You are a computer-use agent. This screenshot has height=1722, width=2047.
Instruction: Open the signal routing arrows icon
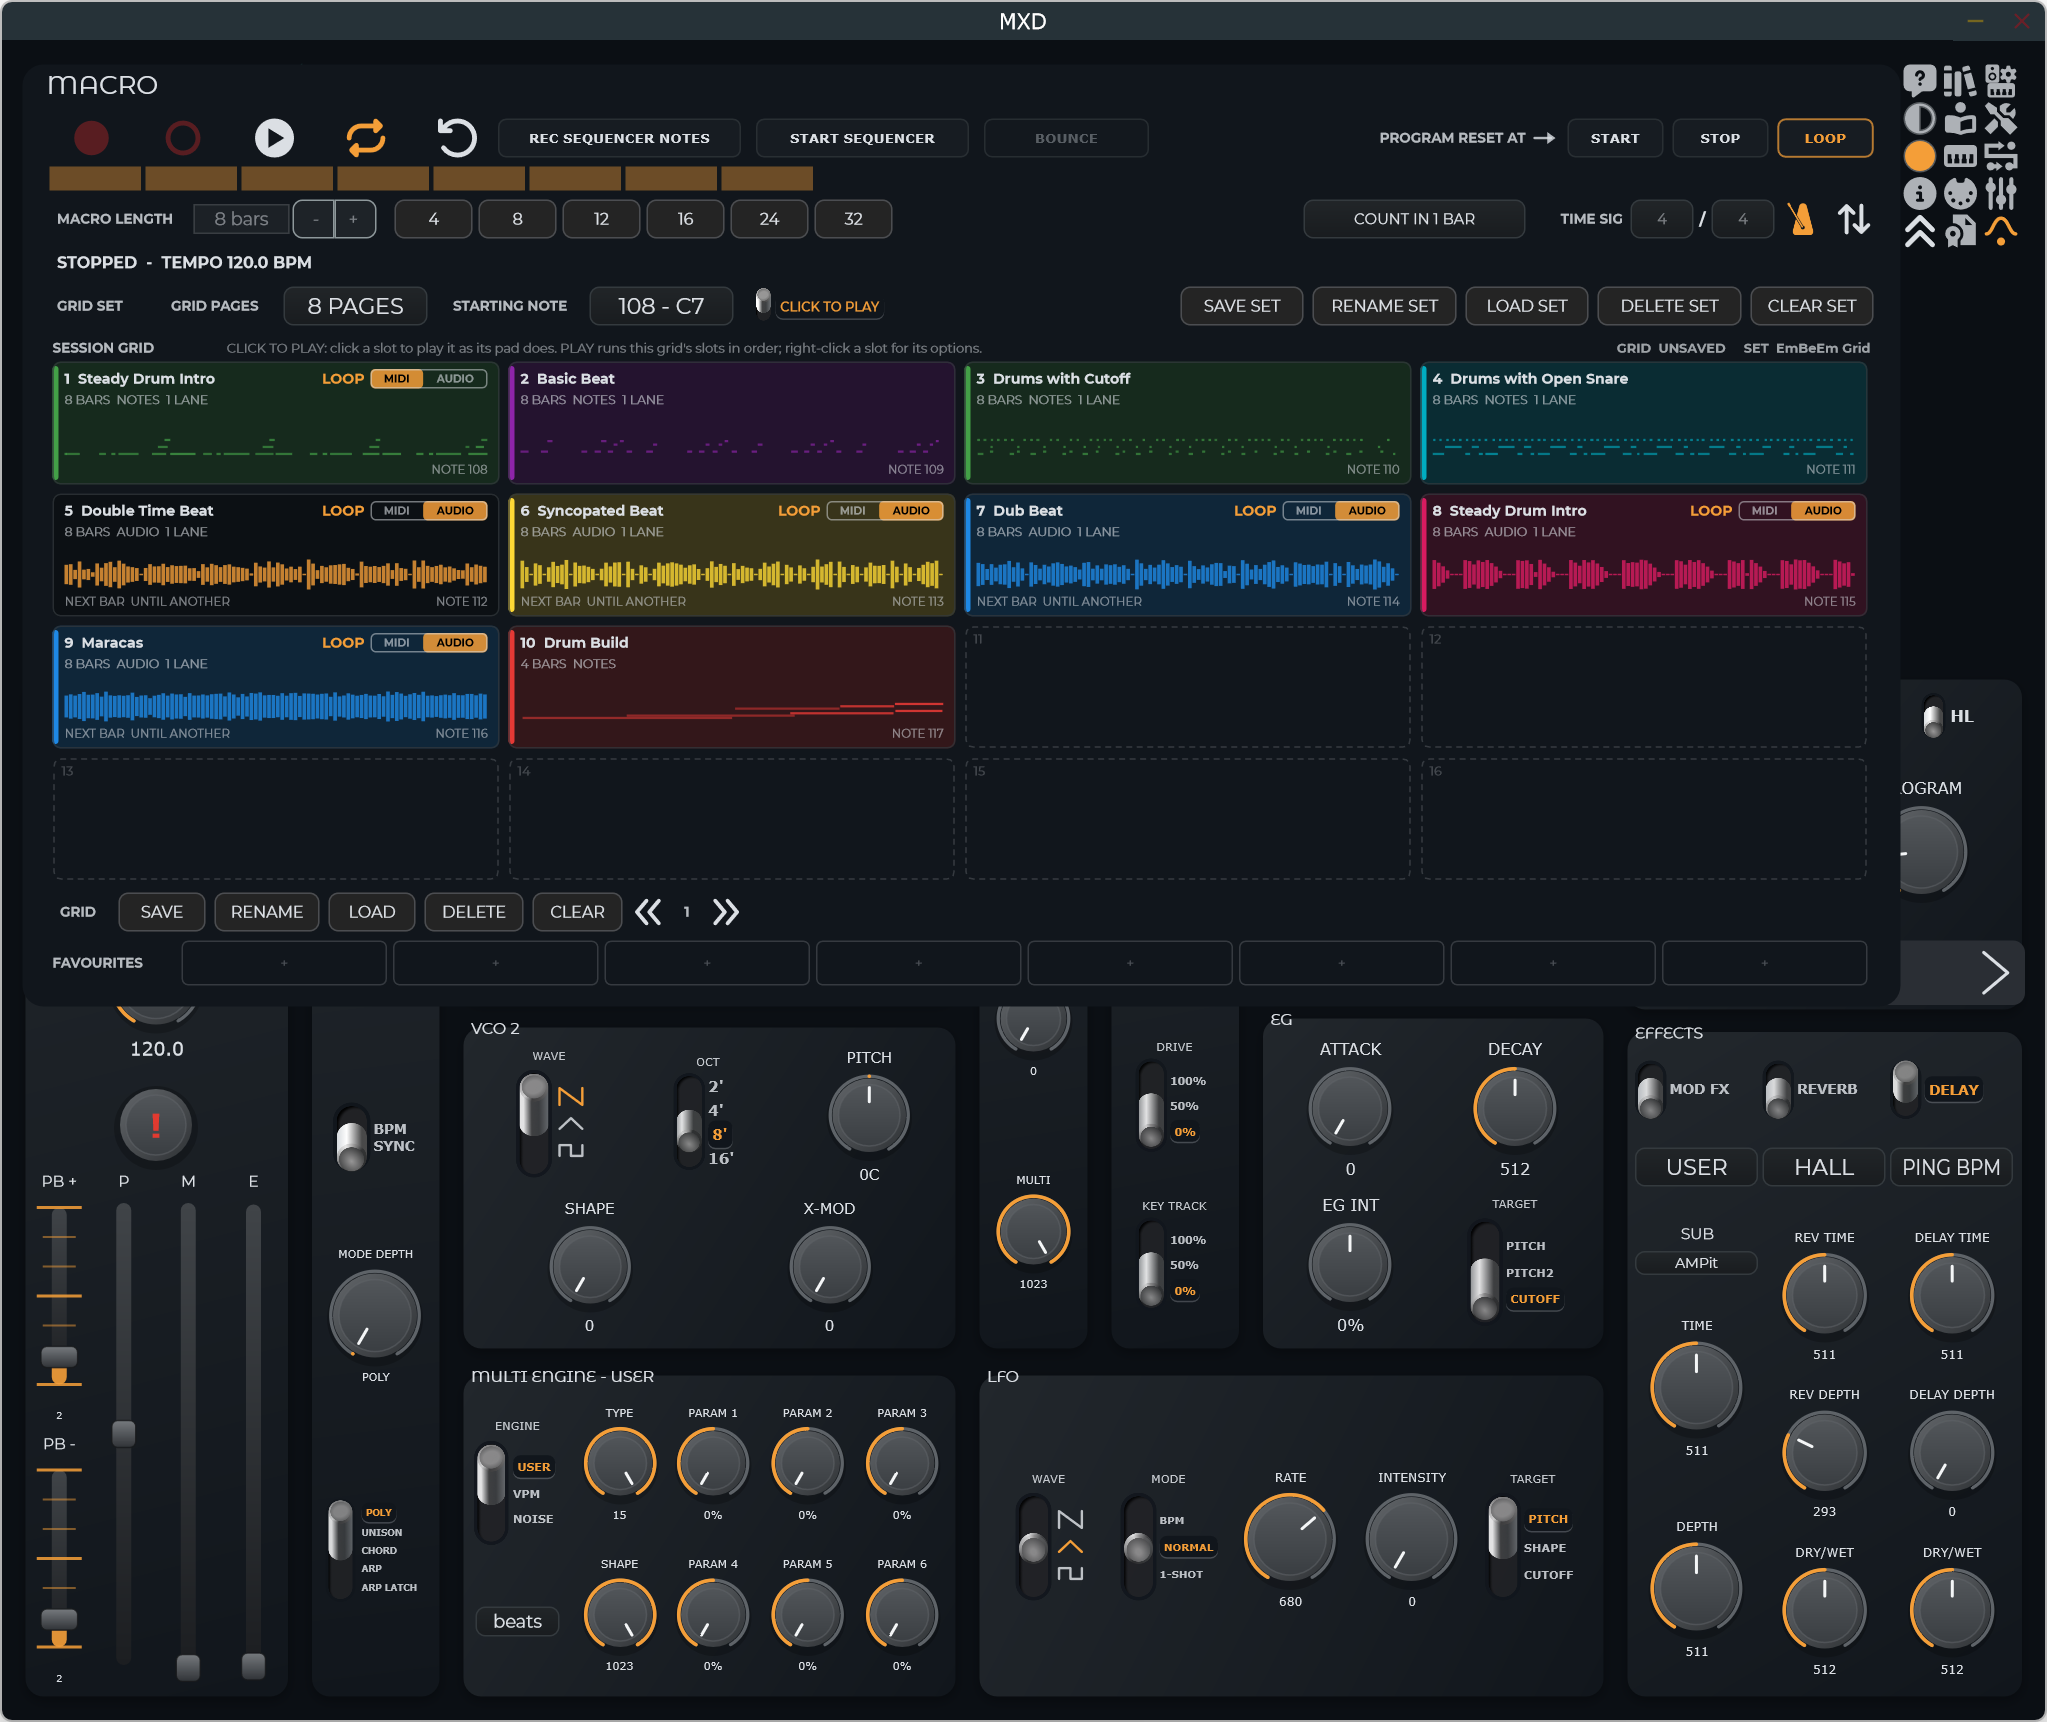click(2001, 157)
